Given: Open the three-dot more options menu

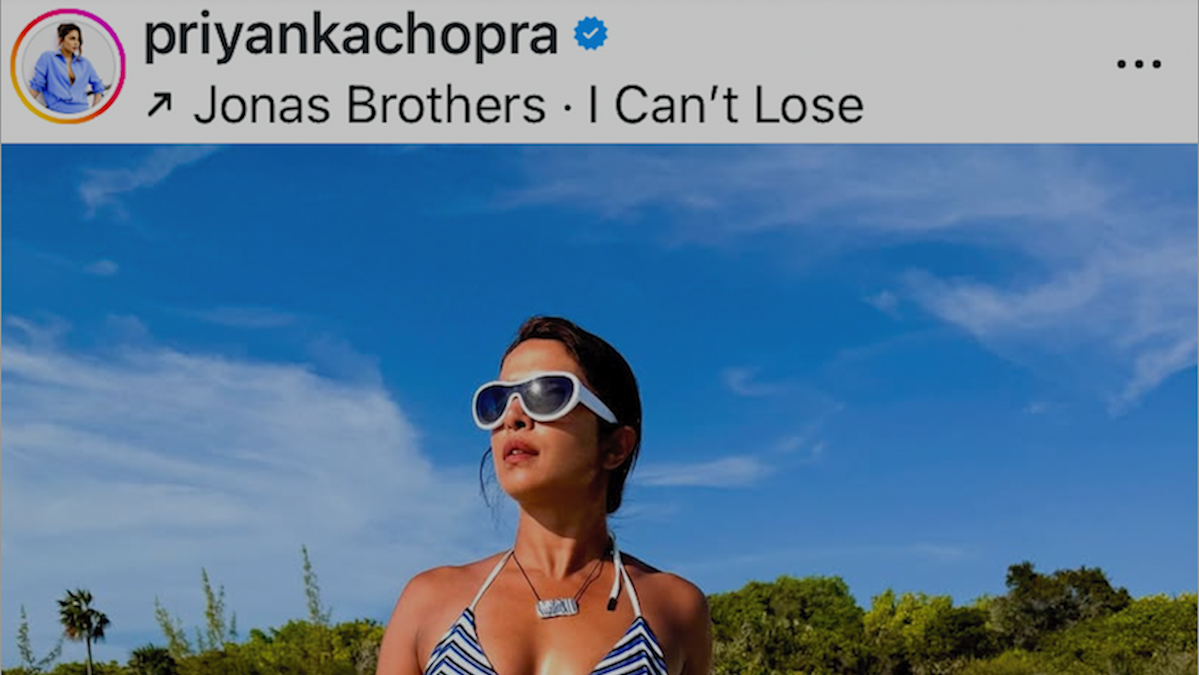Looking at the screenshot, I should click(x=1139, y=64).
